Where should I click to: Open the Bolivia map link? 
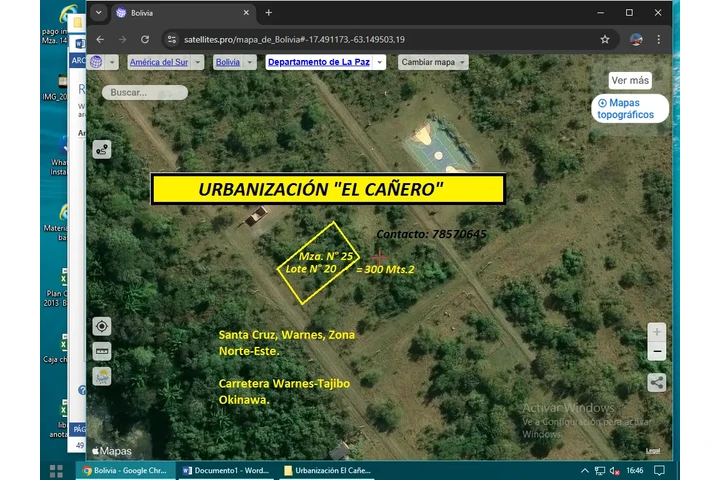228,62
